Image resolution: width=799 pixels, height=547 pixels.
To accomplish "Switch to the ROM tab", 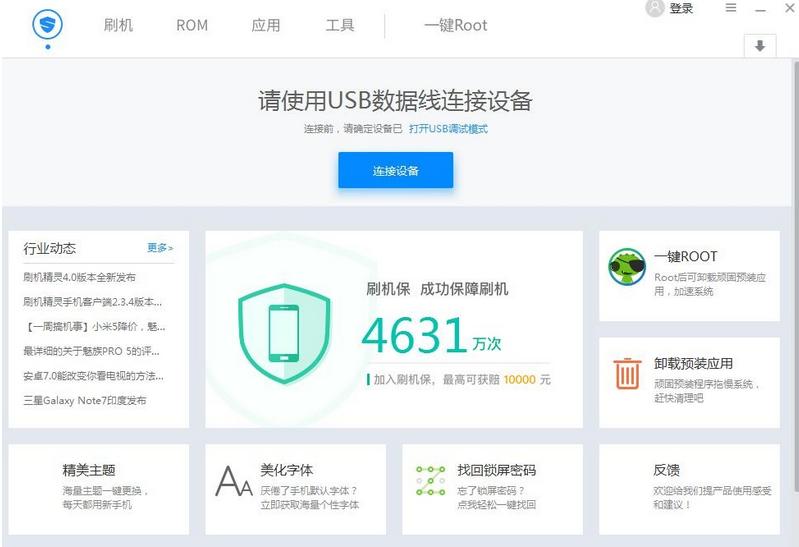I will pos(192,25).
